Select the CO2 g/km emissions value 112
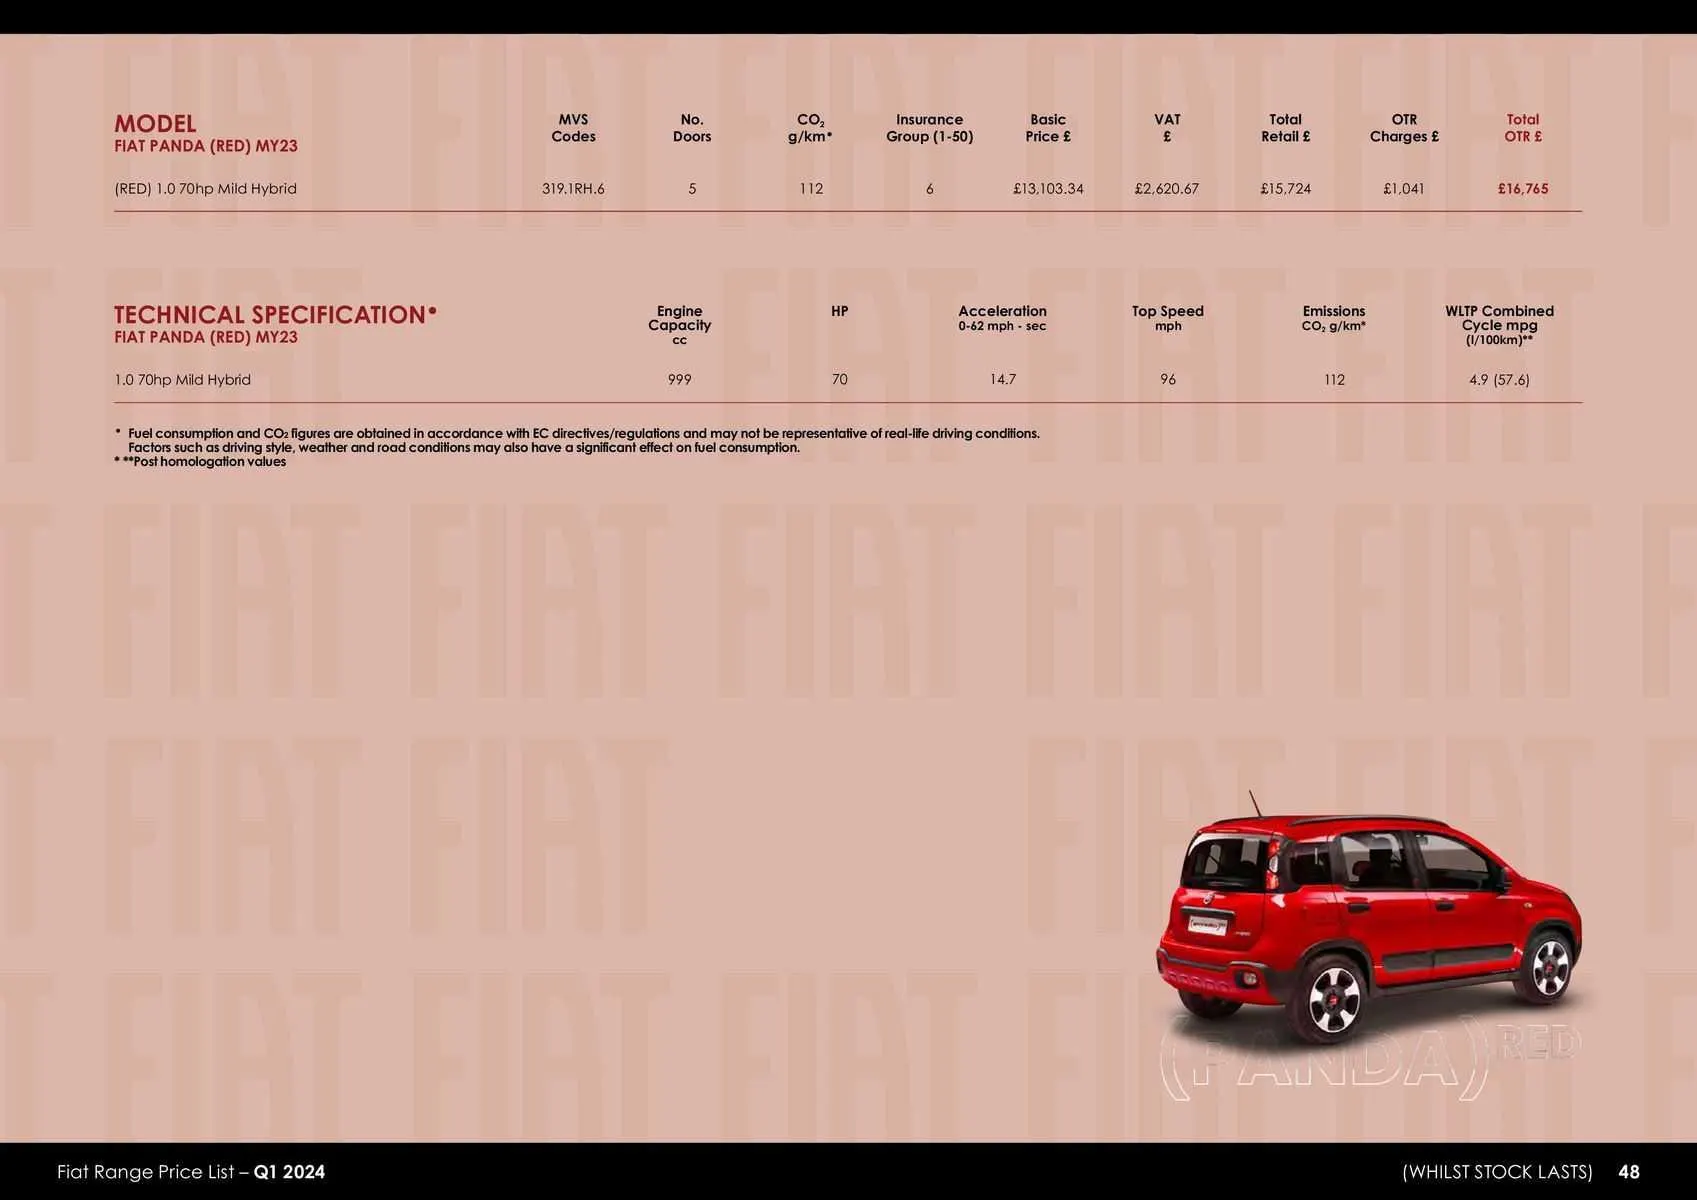 tap(810, 188)
